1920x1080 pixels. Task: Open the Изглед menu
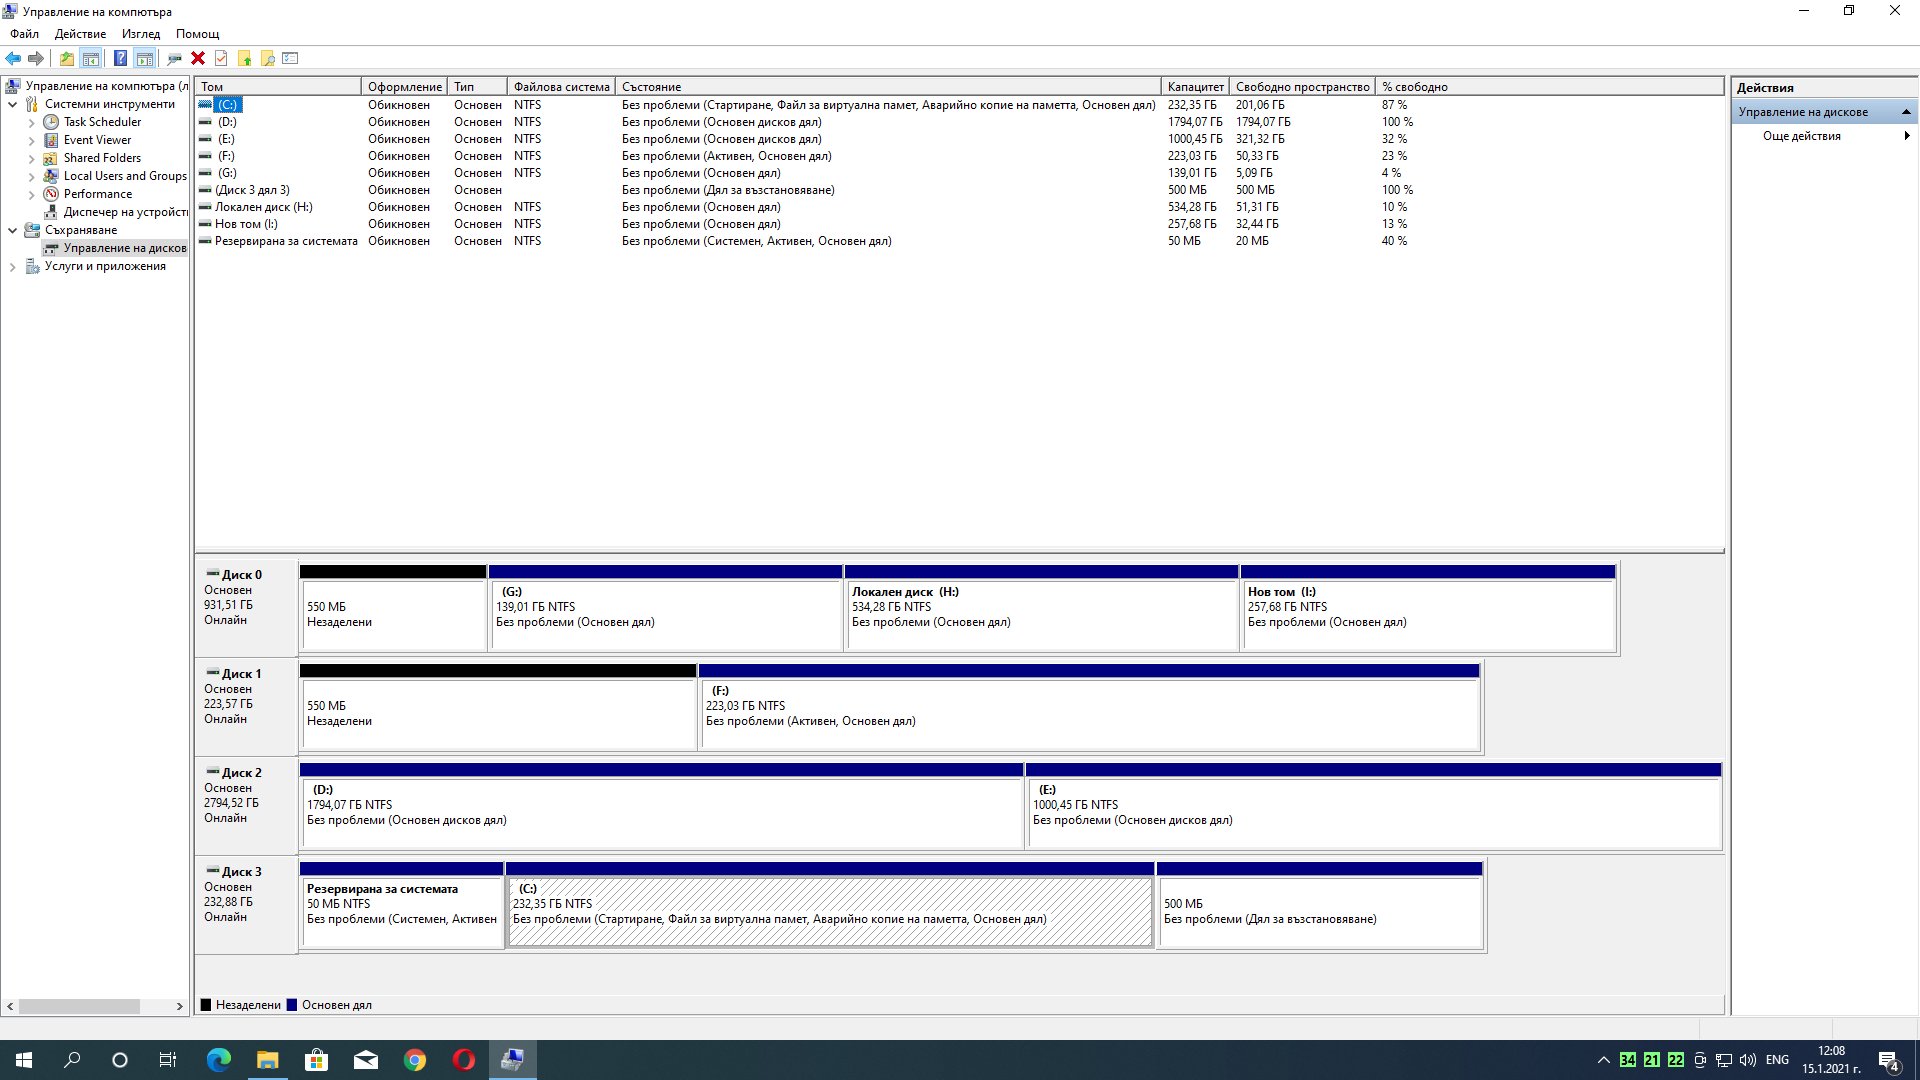[141, 34]
